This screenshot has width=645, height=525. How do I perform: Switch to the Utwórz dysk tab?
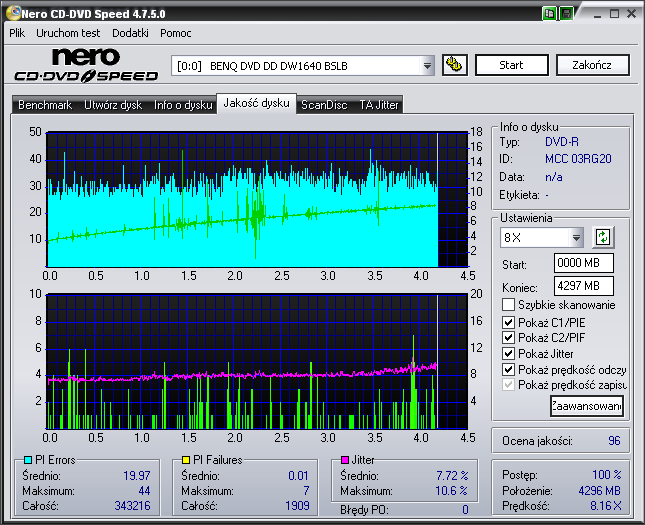113,105
